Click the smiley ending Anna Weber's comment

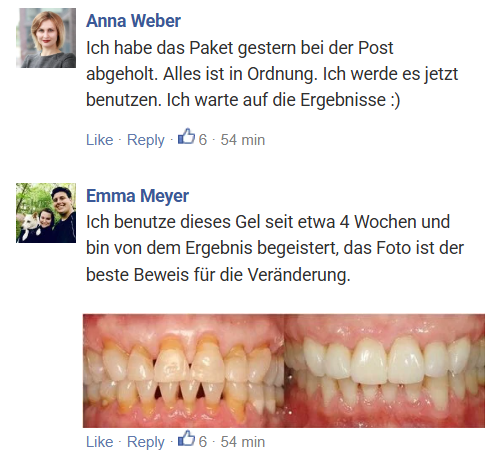point(395,100)
